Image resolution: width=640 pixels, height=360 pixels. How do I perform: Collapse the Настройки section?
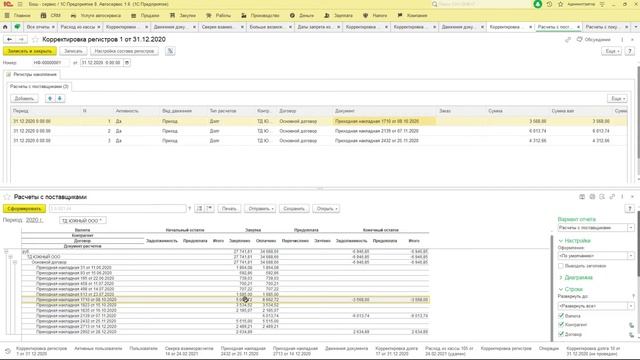(561, 241)
